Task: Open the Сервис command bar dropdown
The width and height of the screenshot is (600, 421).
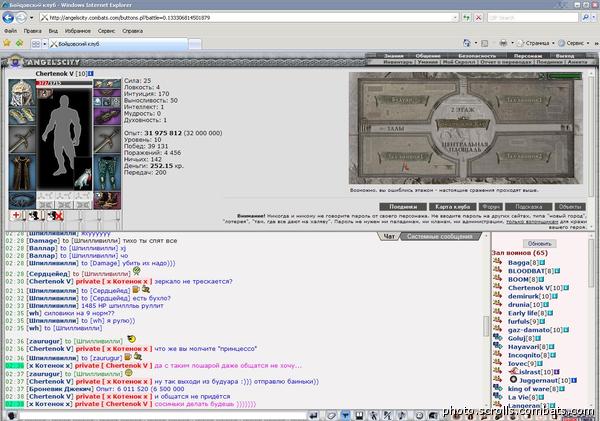Action: pyautogui.click(x=574, y=43)
